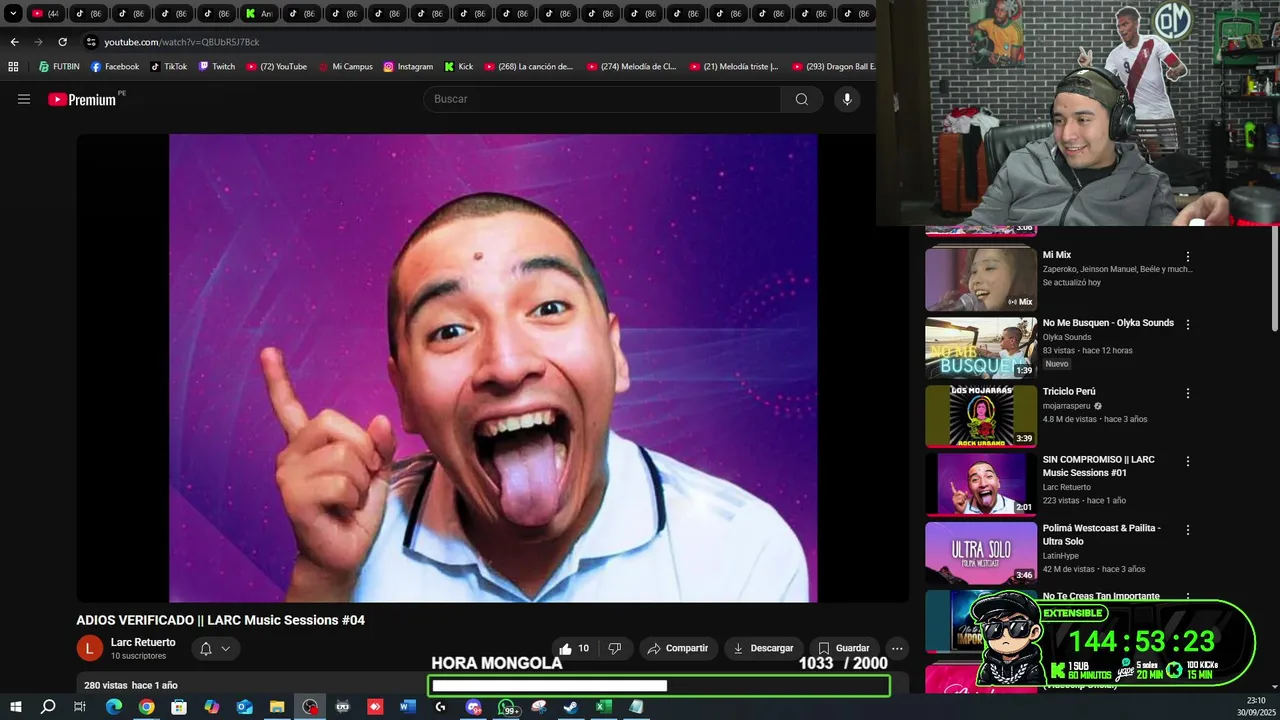This screenshot has width=1280, height=720.
Task: Click the Compartir share button
Action: tap(678, 648)
